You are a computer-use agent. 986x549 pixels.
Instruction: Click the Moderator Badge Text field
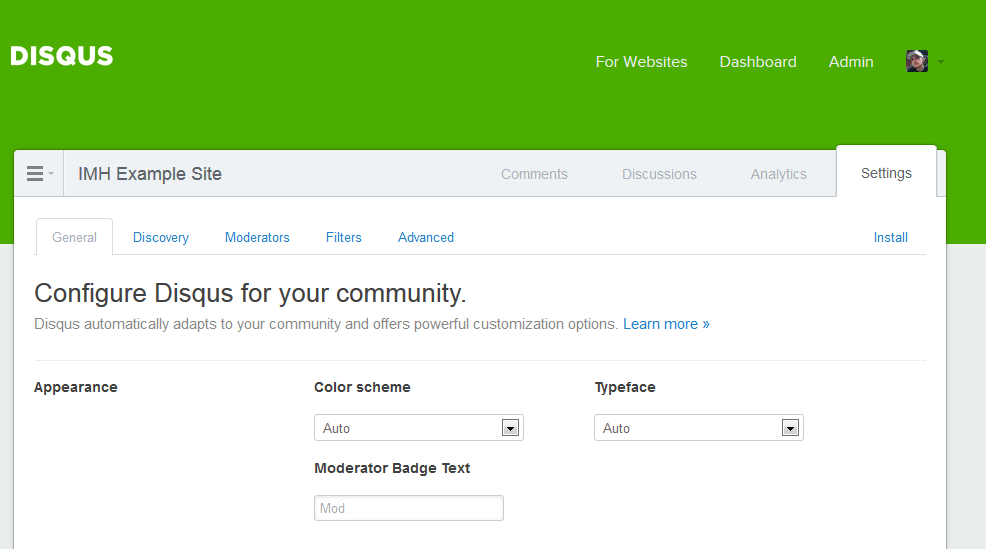point(408,508)
